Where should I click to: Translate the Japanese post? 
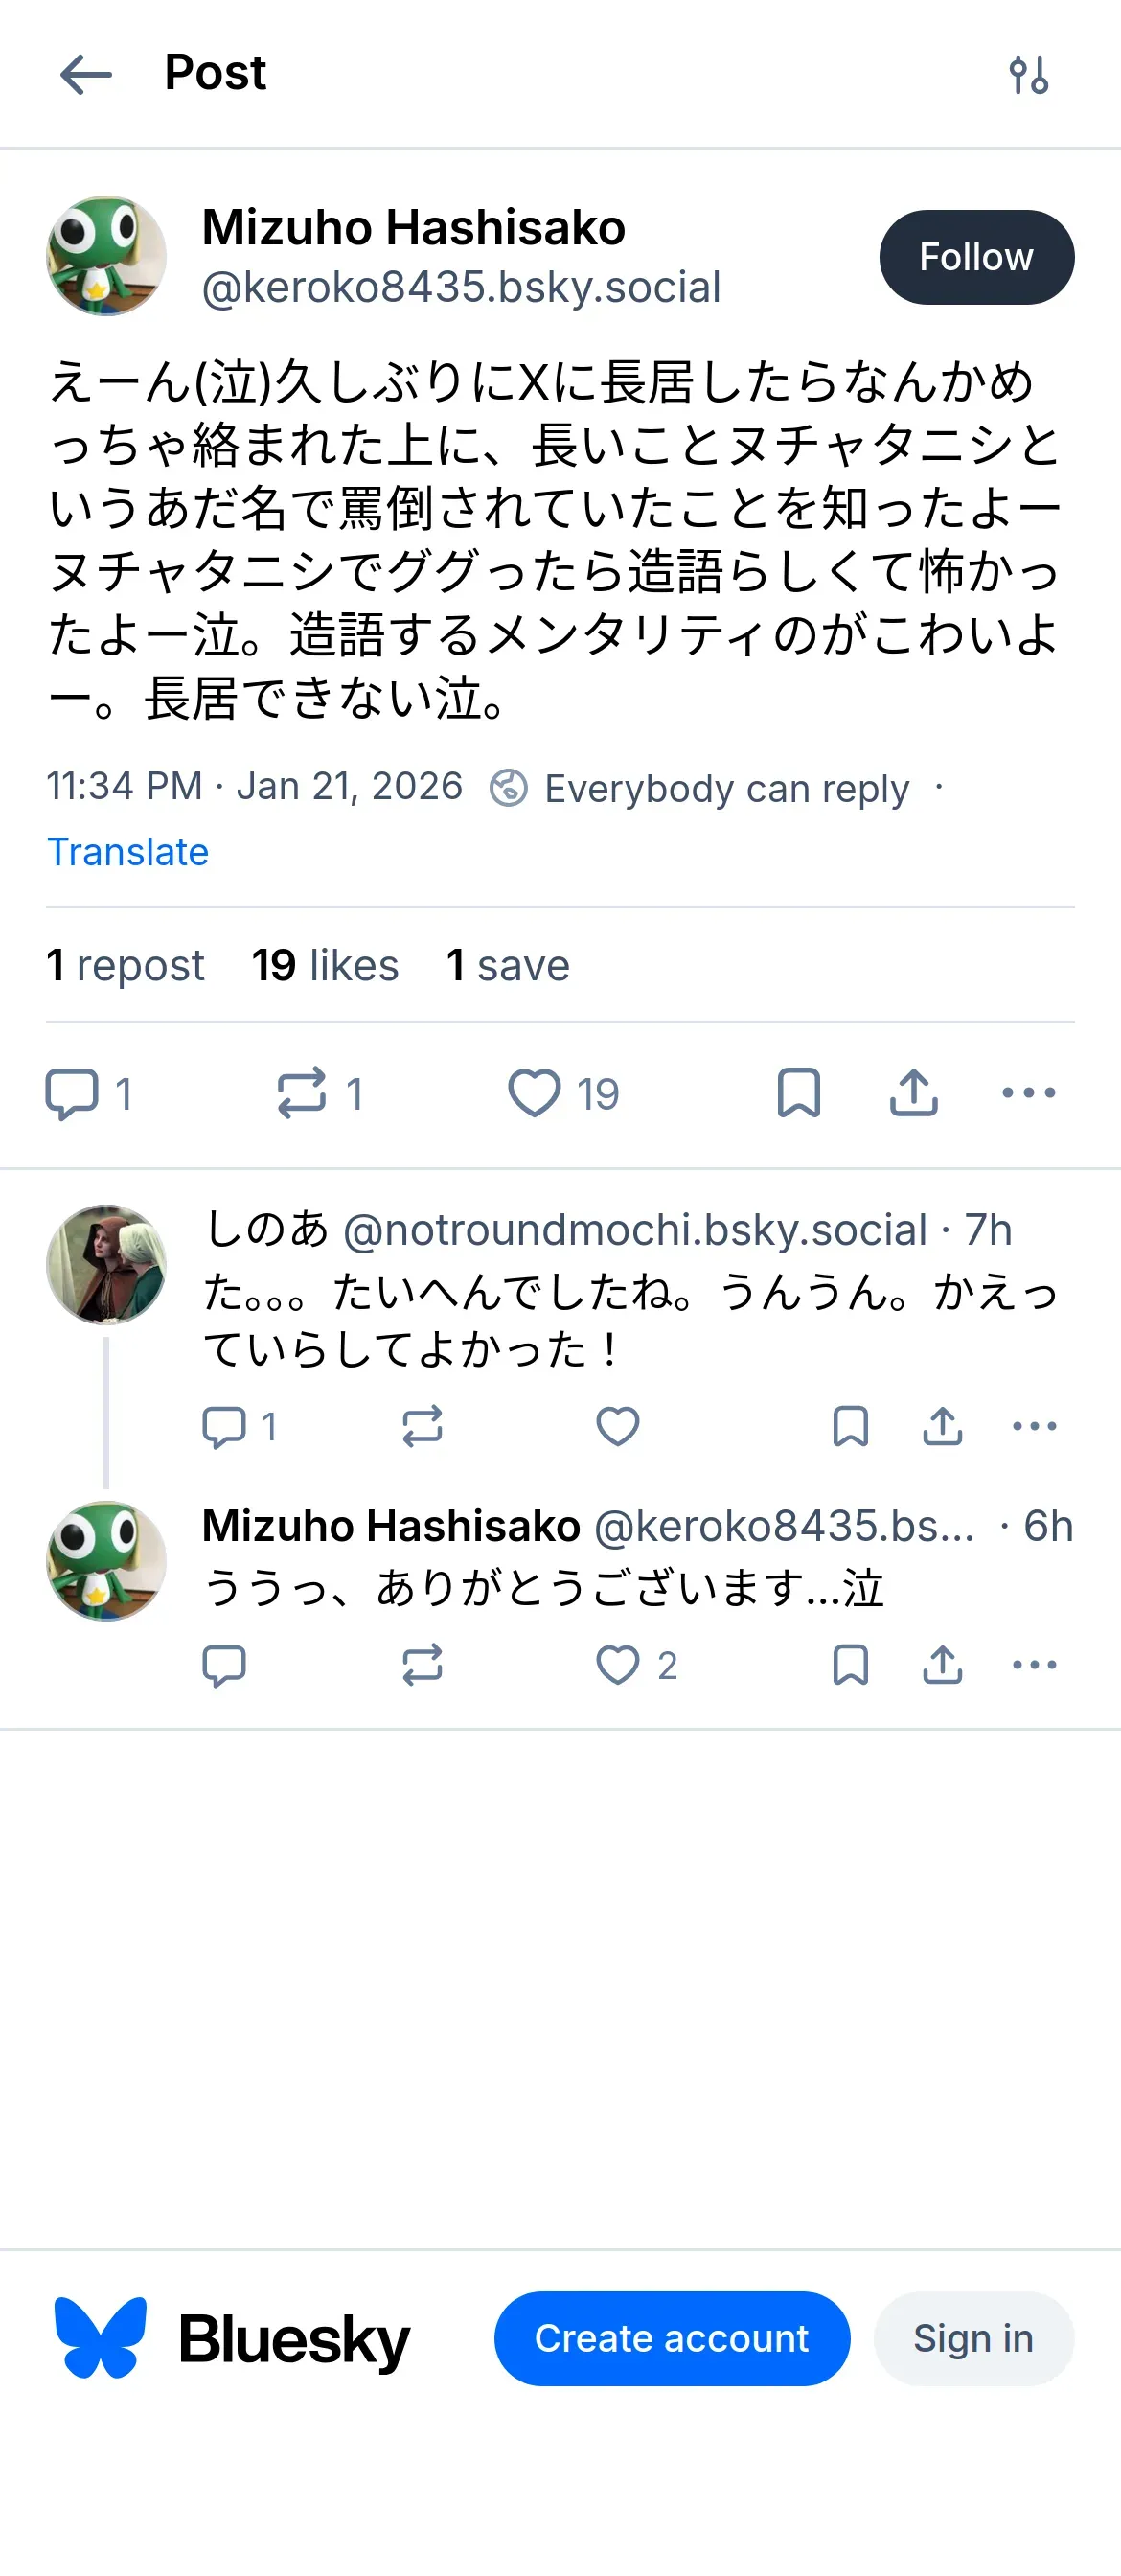click(x=128, y=852)
